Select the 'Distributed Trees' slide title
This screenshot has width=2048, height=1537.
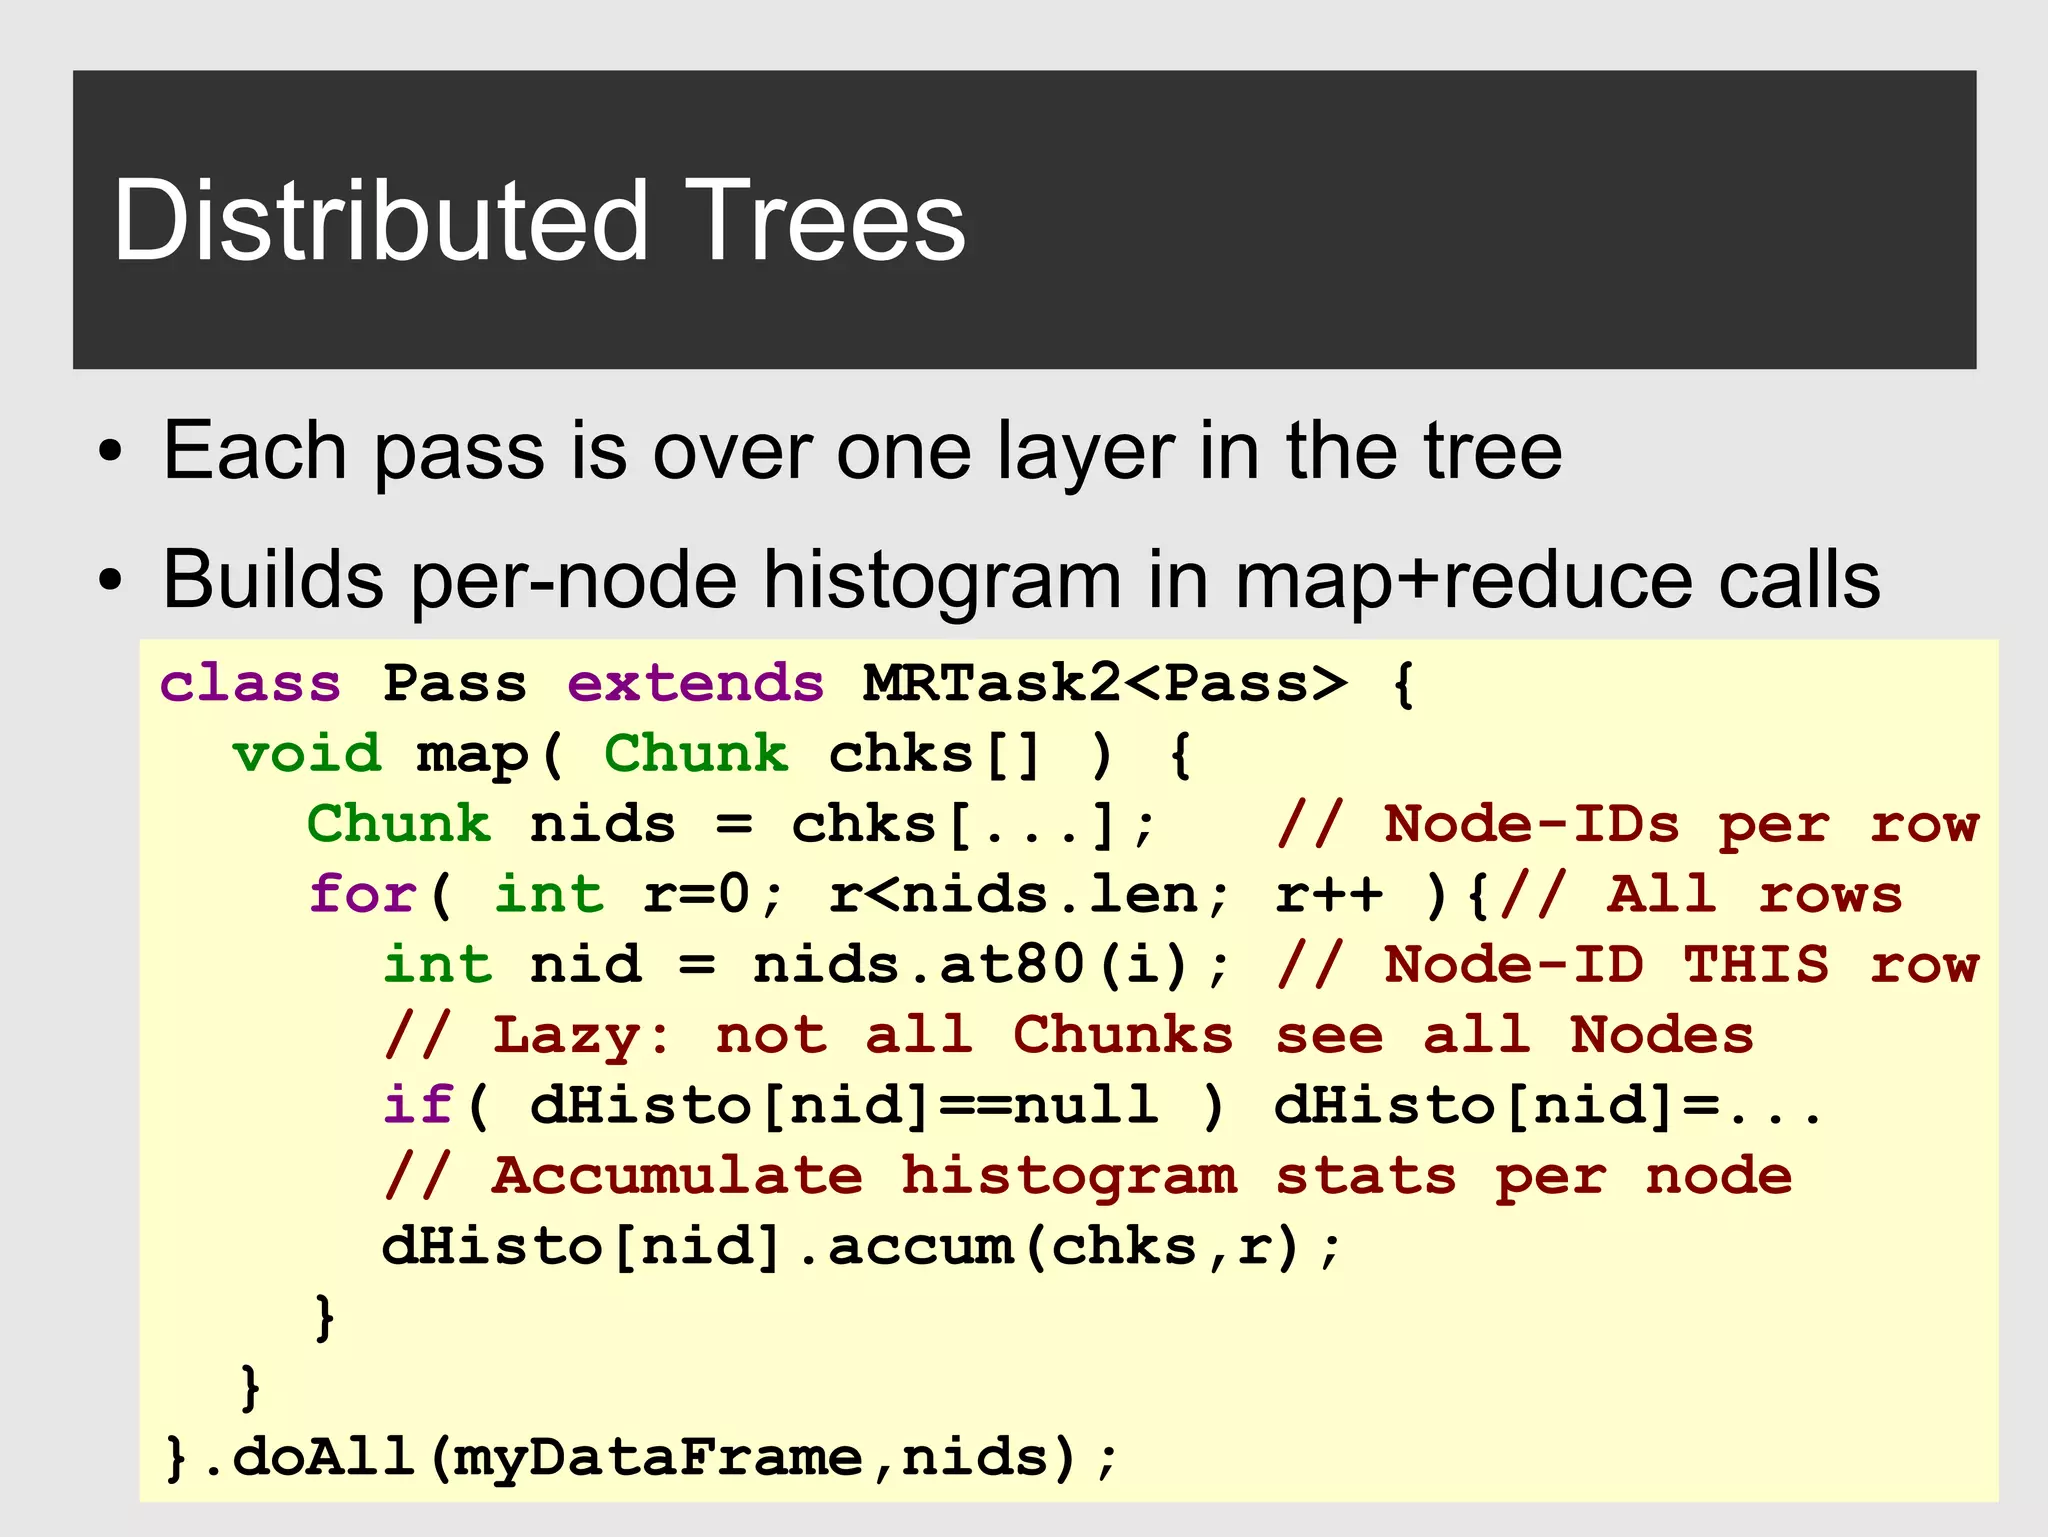point(540,220)
